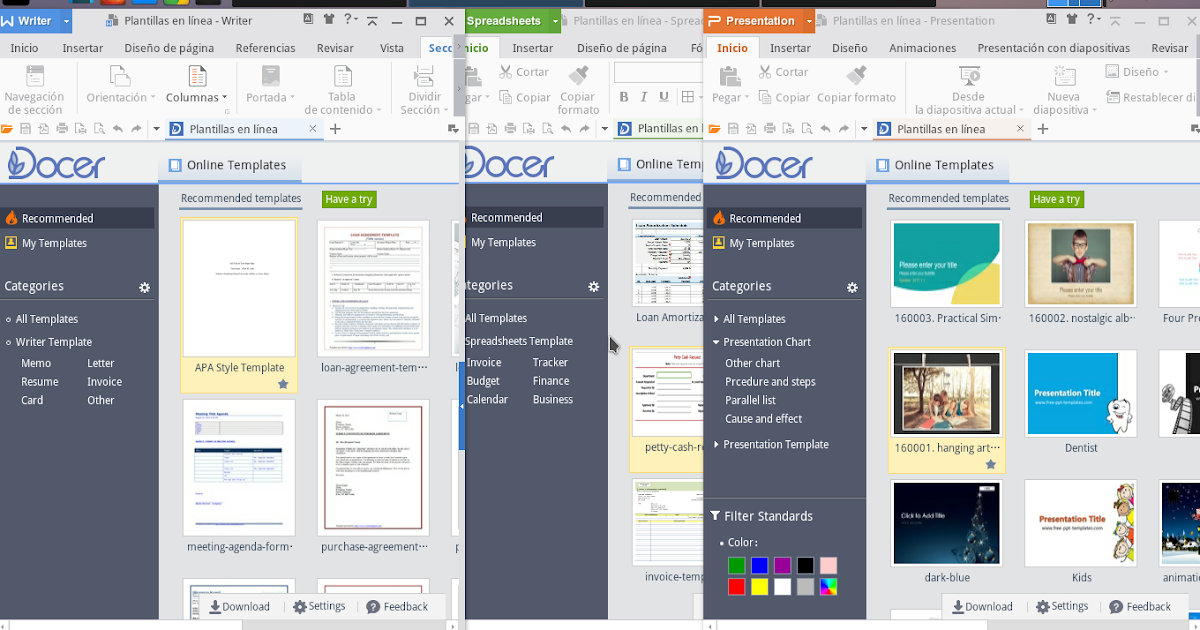Open Diseño layout dropdown in Presentation ribbon
The image size is (1200, 630).
point(1138,72)
